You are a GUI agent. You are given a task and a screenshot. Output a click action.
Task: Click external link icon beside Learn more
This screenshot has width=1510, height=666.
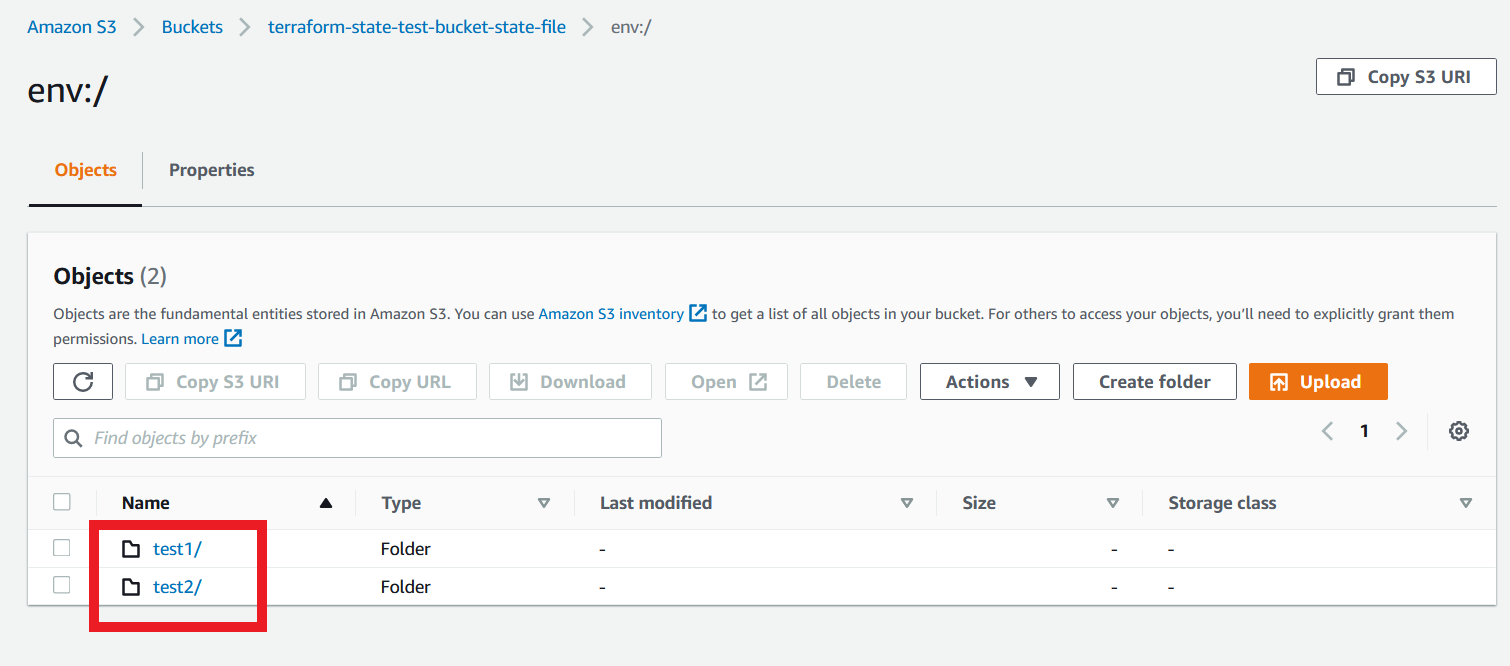coord(233,338)
